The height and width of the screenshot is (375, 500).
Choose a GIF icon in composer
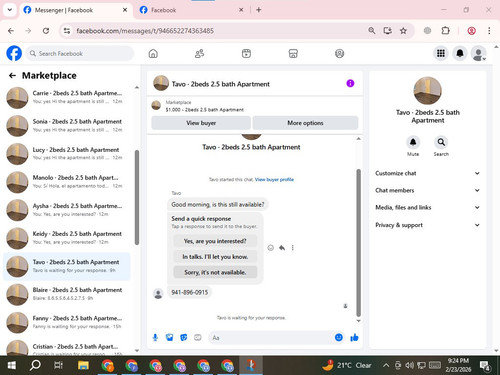198,338
